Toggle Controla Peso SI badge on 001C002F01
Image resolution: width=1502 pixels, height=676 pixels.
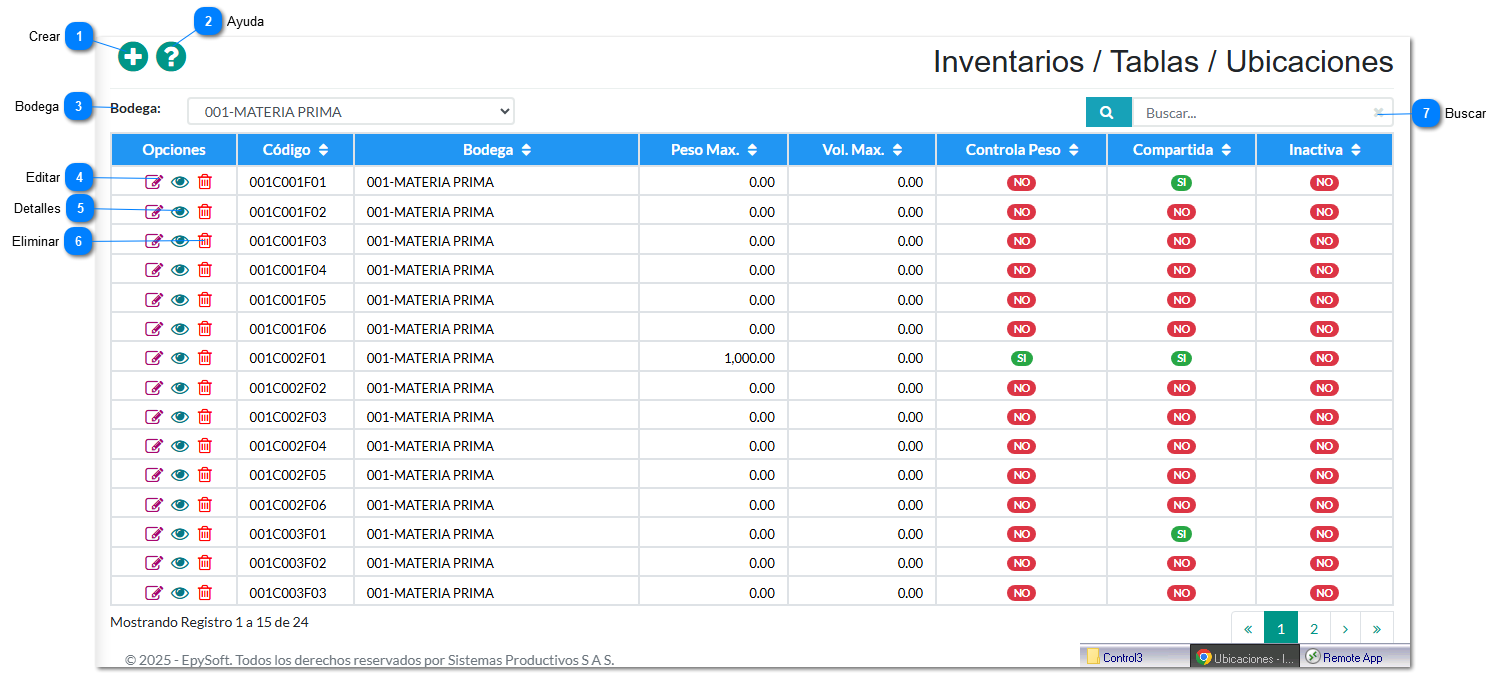[x=1021, y=357]
